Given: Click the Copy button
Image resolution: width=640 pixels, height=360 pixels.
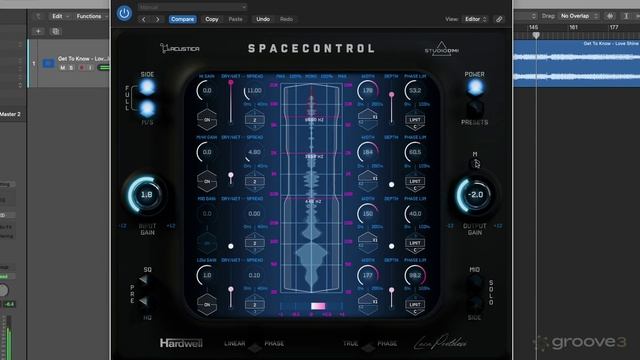Looking at the screenshot, I should point(211,19).
